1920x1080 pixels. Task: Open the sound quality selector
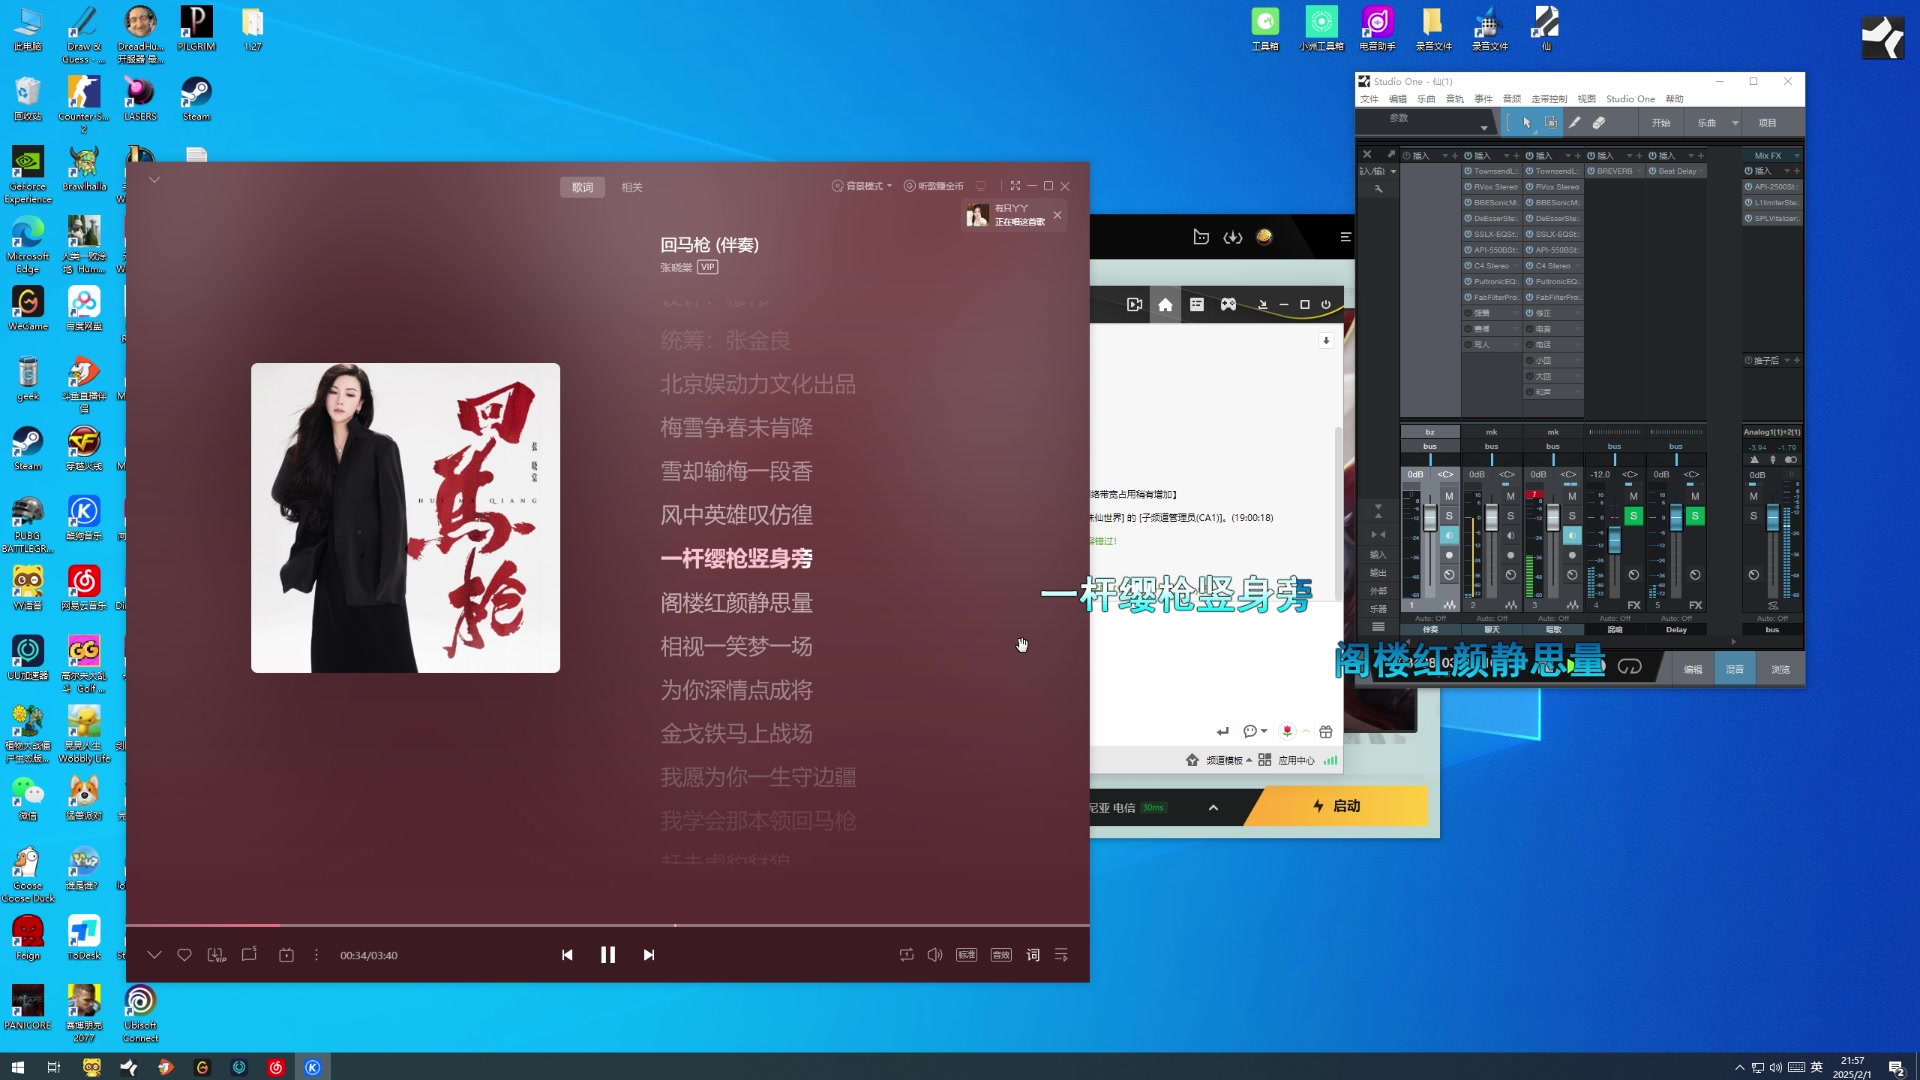click(967, 955)
